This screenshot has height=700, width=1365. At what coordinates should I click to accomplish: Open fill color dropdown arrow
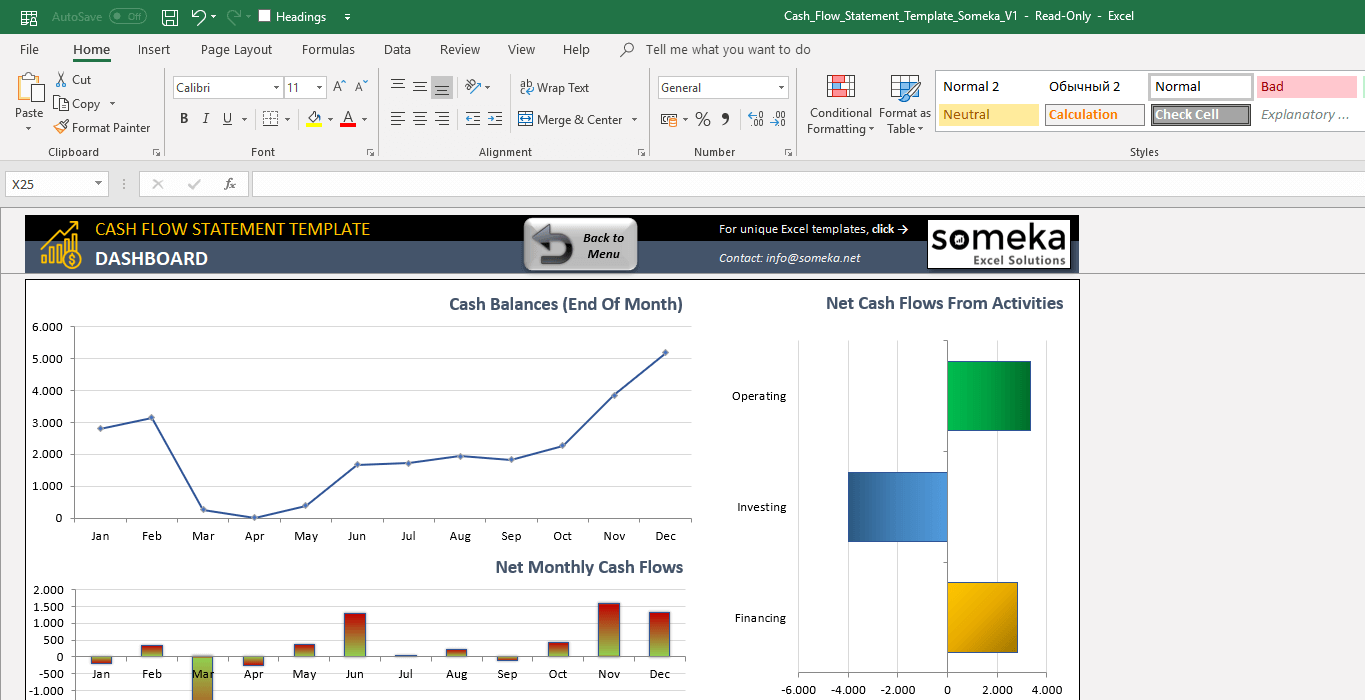click(330, 120)
